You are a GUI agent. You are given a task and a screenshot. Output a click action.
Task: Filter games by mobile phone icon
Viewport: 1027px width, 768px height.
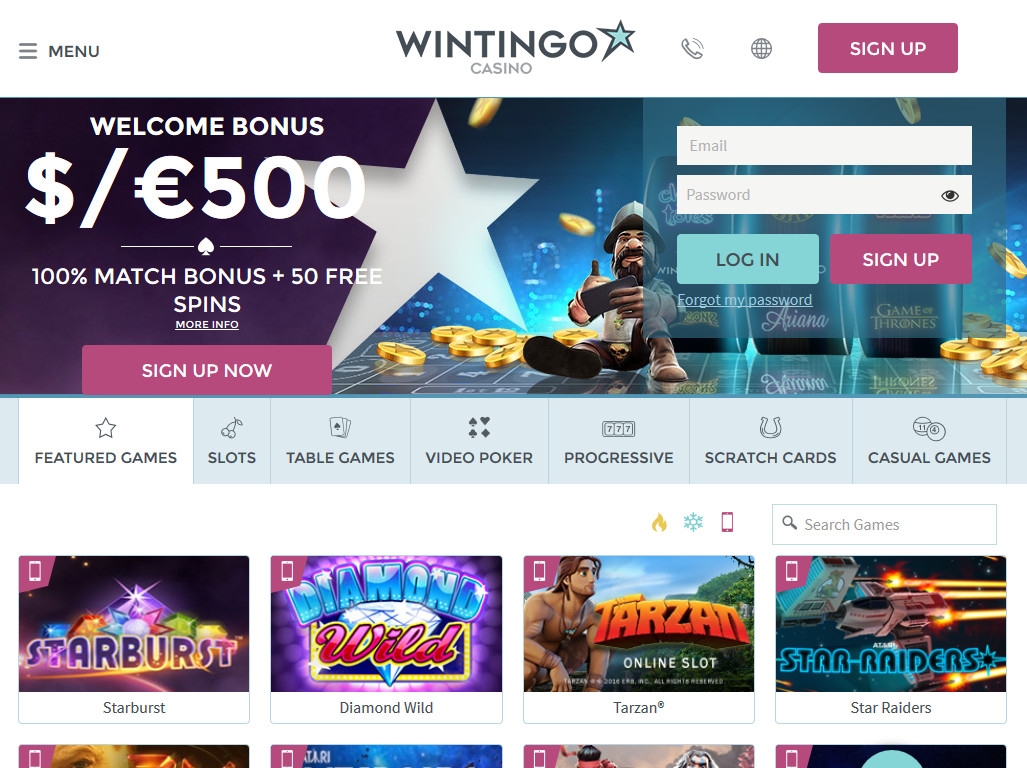click(x=727, y=522)
